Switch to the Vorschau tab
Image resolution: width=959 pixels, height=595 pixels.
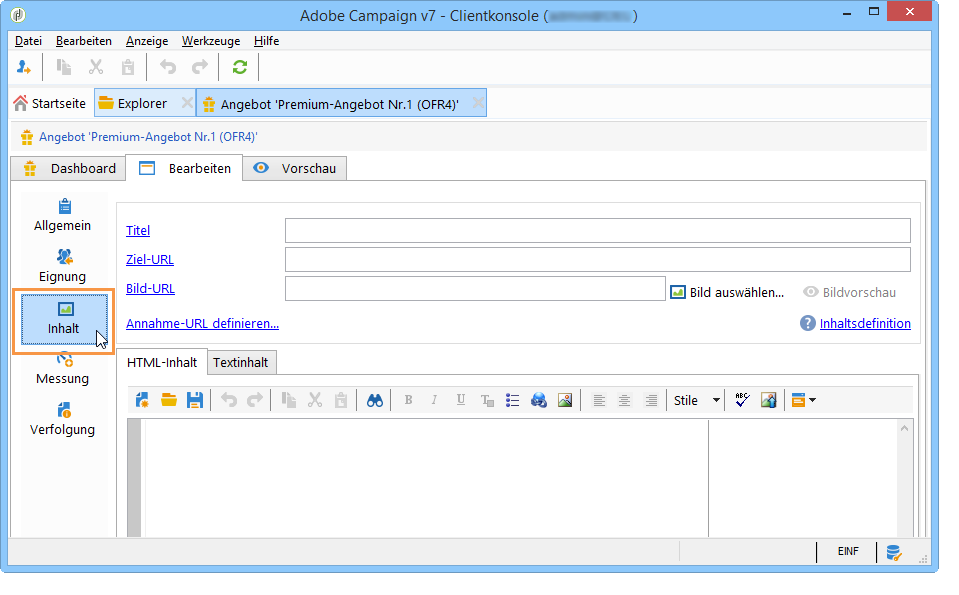[295, 168]
